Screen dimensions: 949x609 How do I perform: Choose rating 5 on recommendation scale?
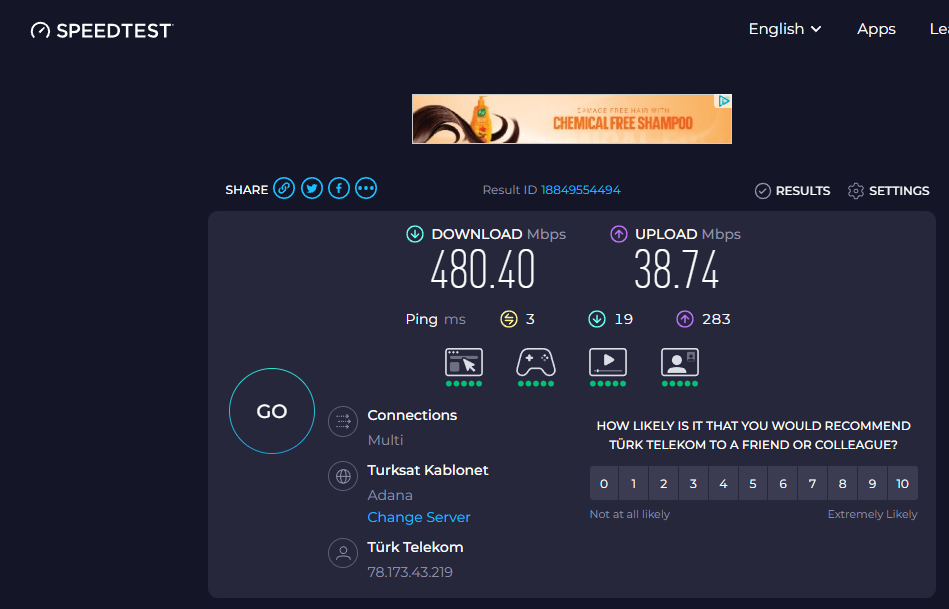point(752,483)
